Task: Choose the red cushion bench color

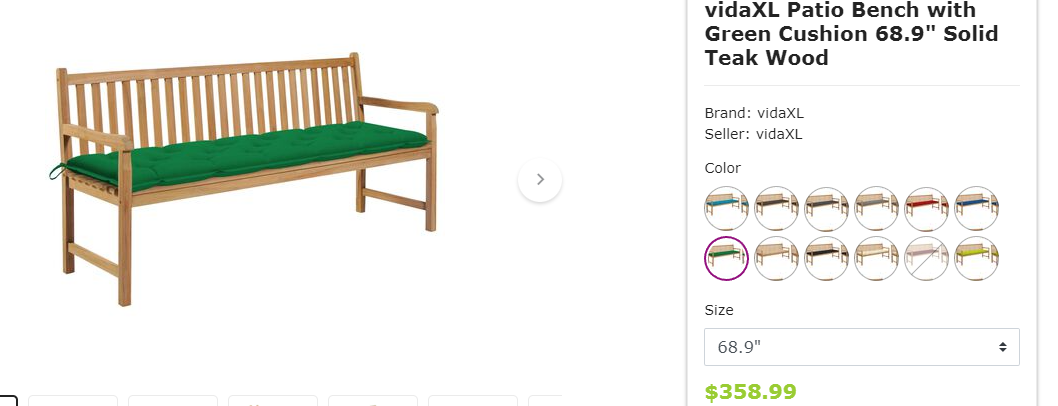Action: point(926,208)
